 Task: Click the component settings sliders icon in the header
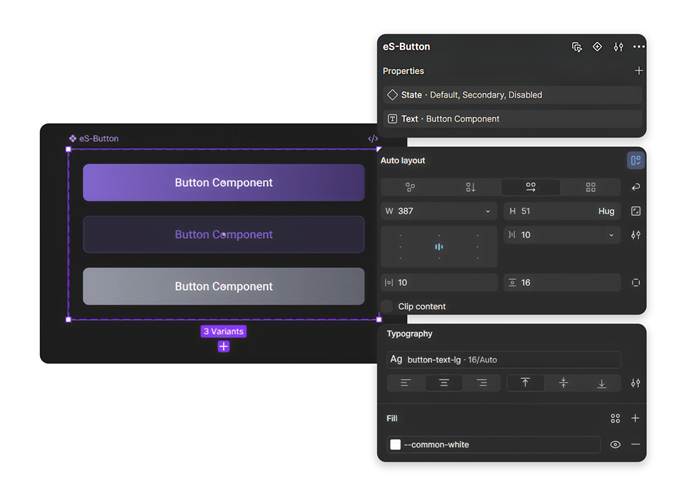(x=618, y=47)
